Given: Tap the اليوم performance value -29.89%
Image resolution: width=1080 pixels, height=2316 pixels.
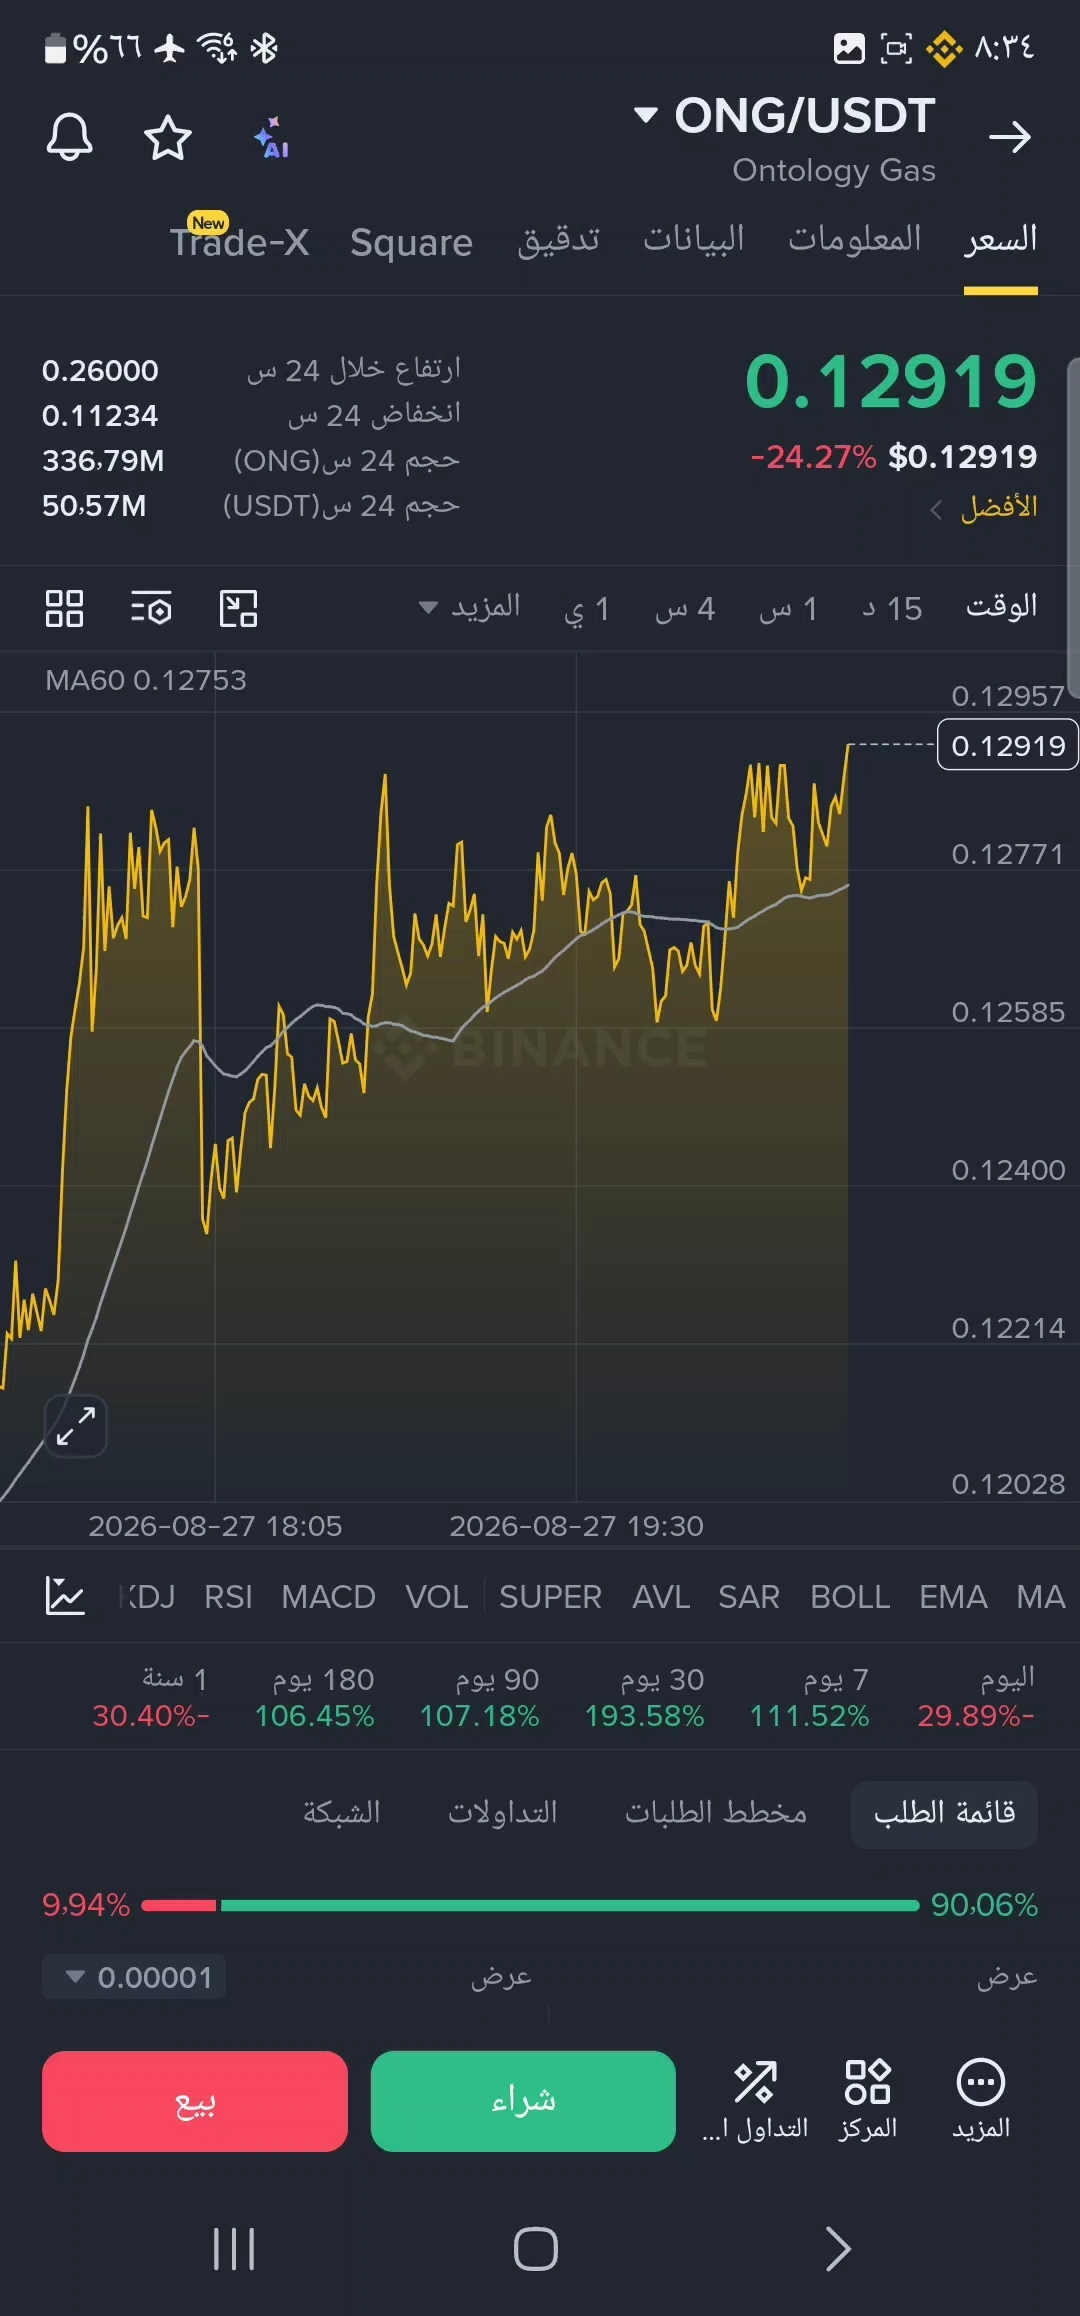Looking at the screenshot, I should pyautogui.click(x=976, y=1716).
